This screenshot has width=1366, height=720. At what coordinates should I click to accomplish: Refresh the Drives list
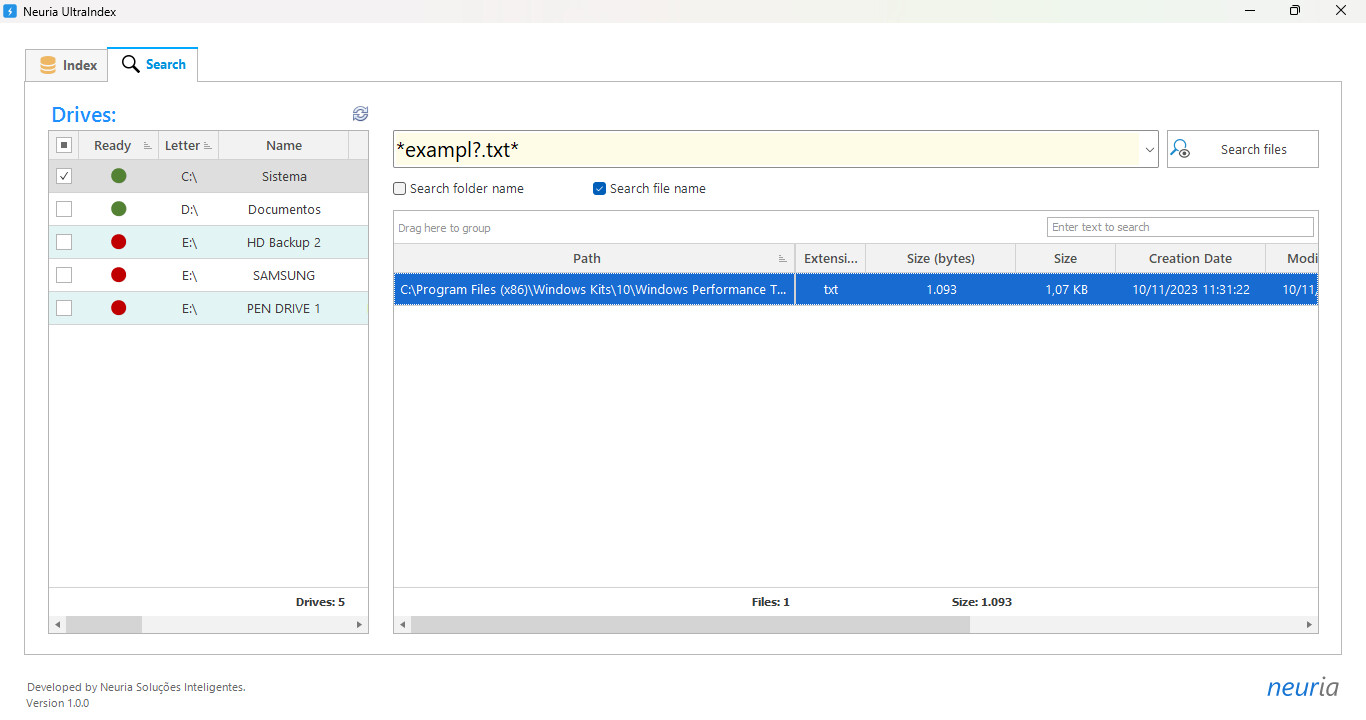point(360,114)
